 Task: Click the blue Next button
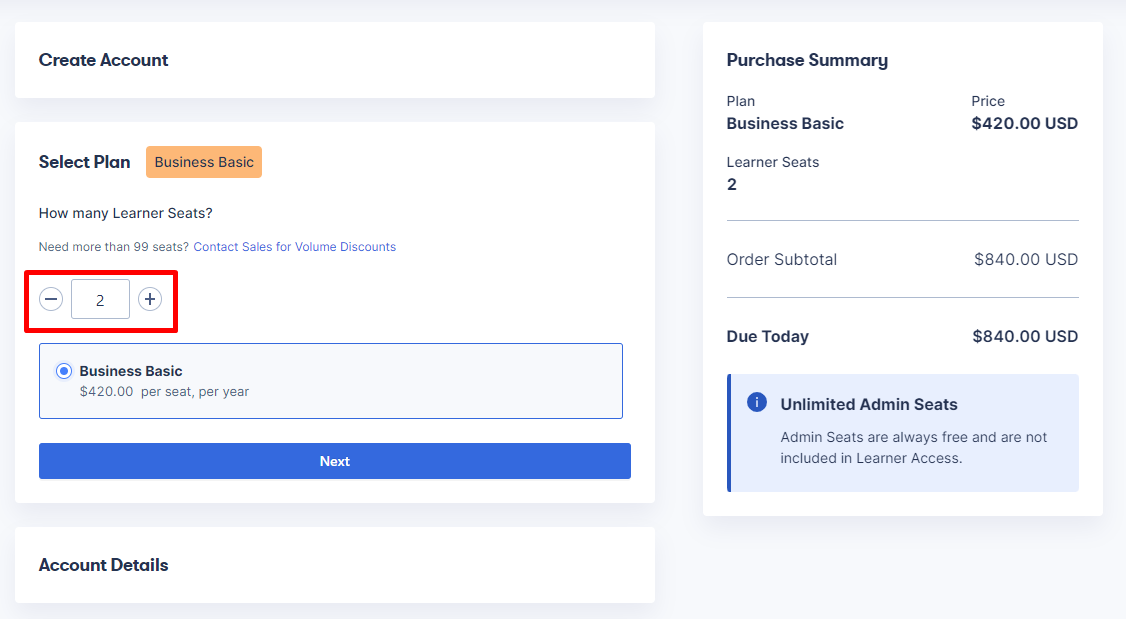[335, 461]
